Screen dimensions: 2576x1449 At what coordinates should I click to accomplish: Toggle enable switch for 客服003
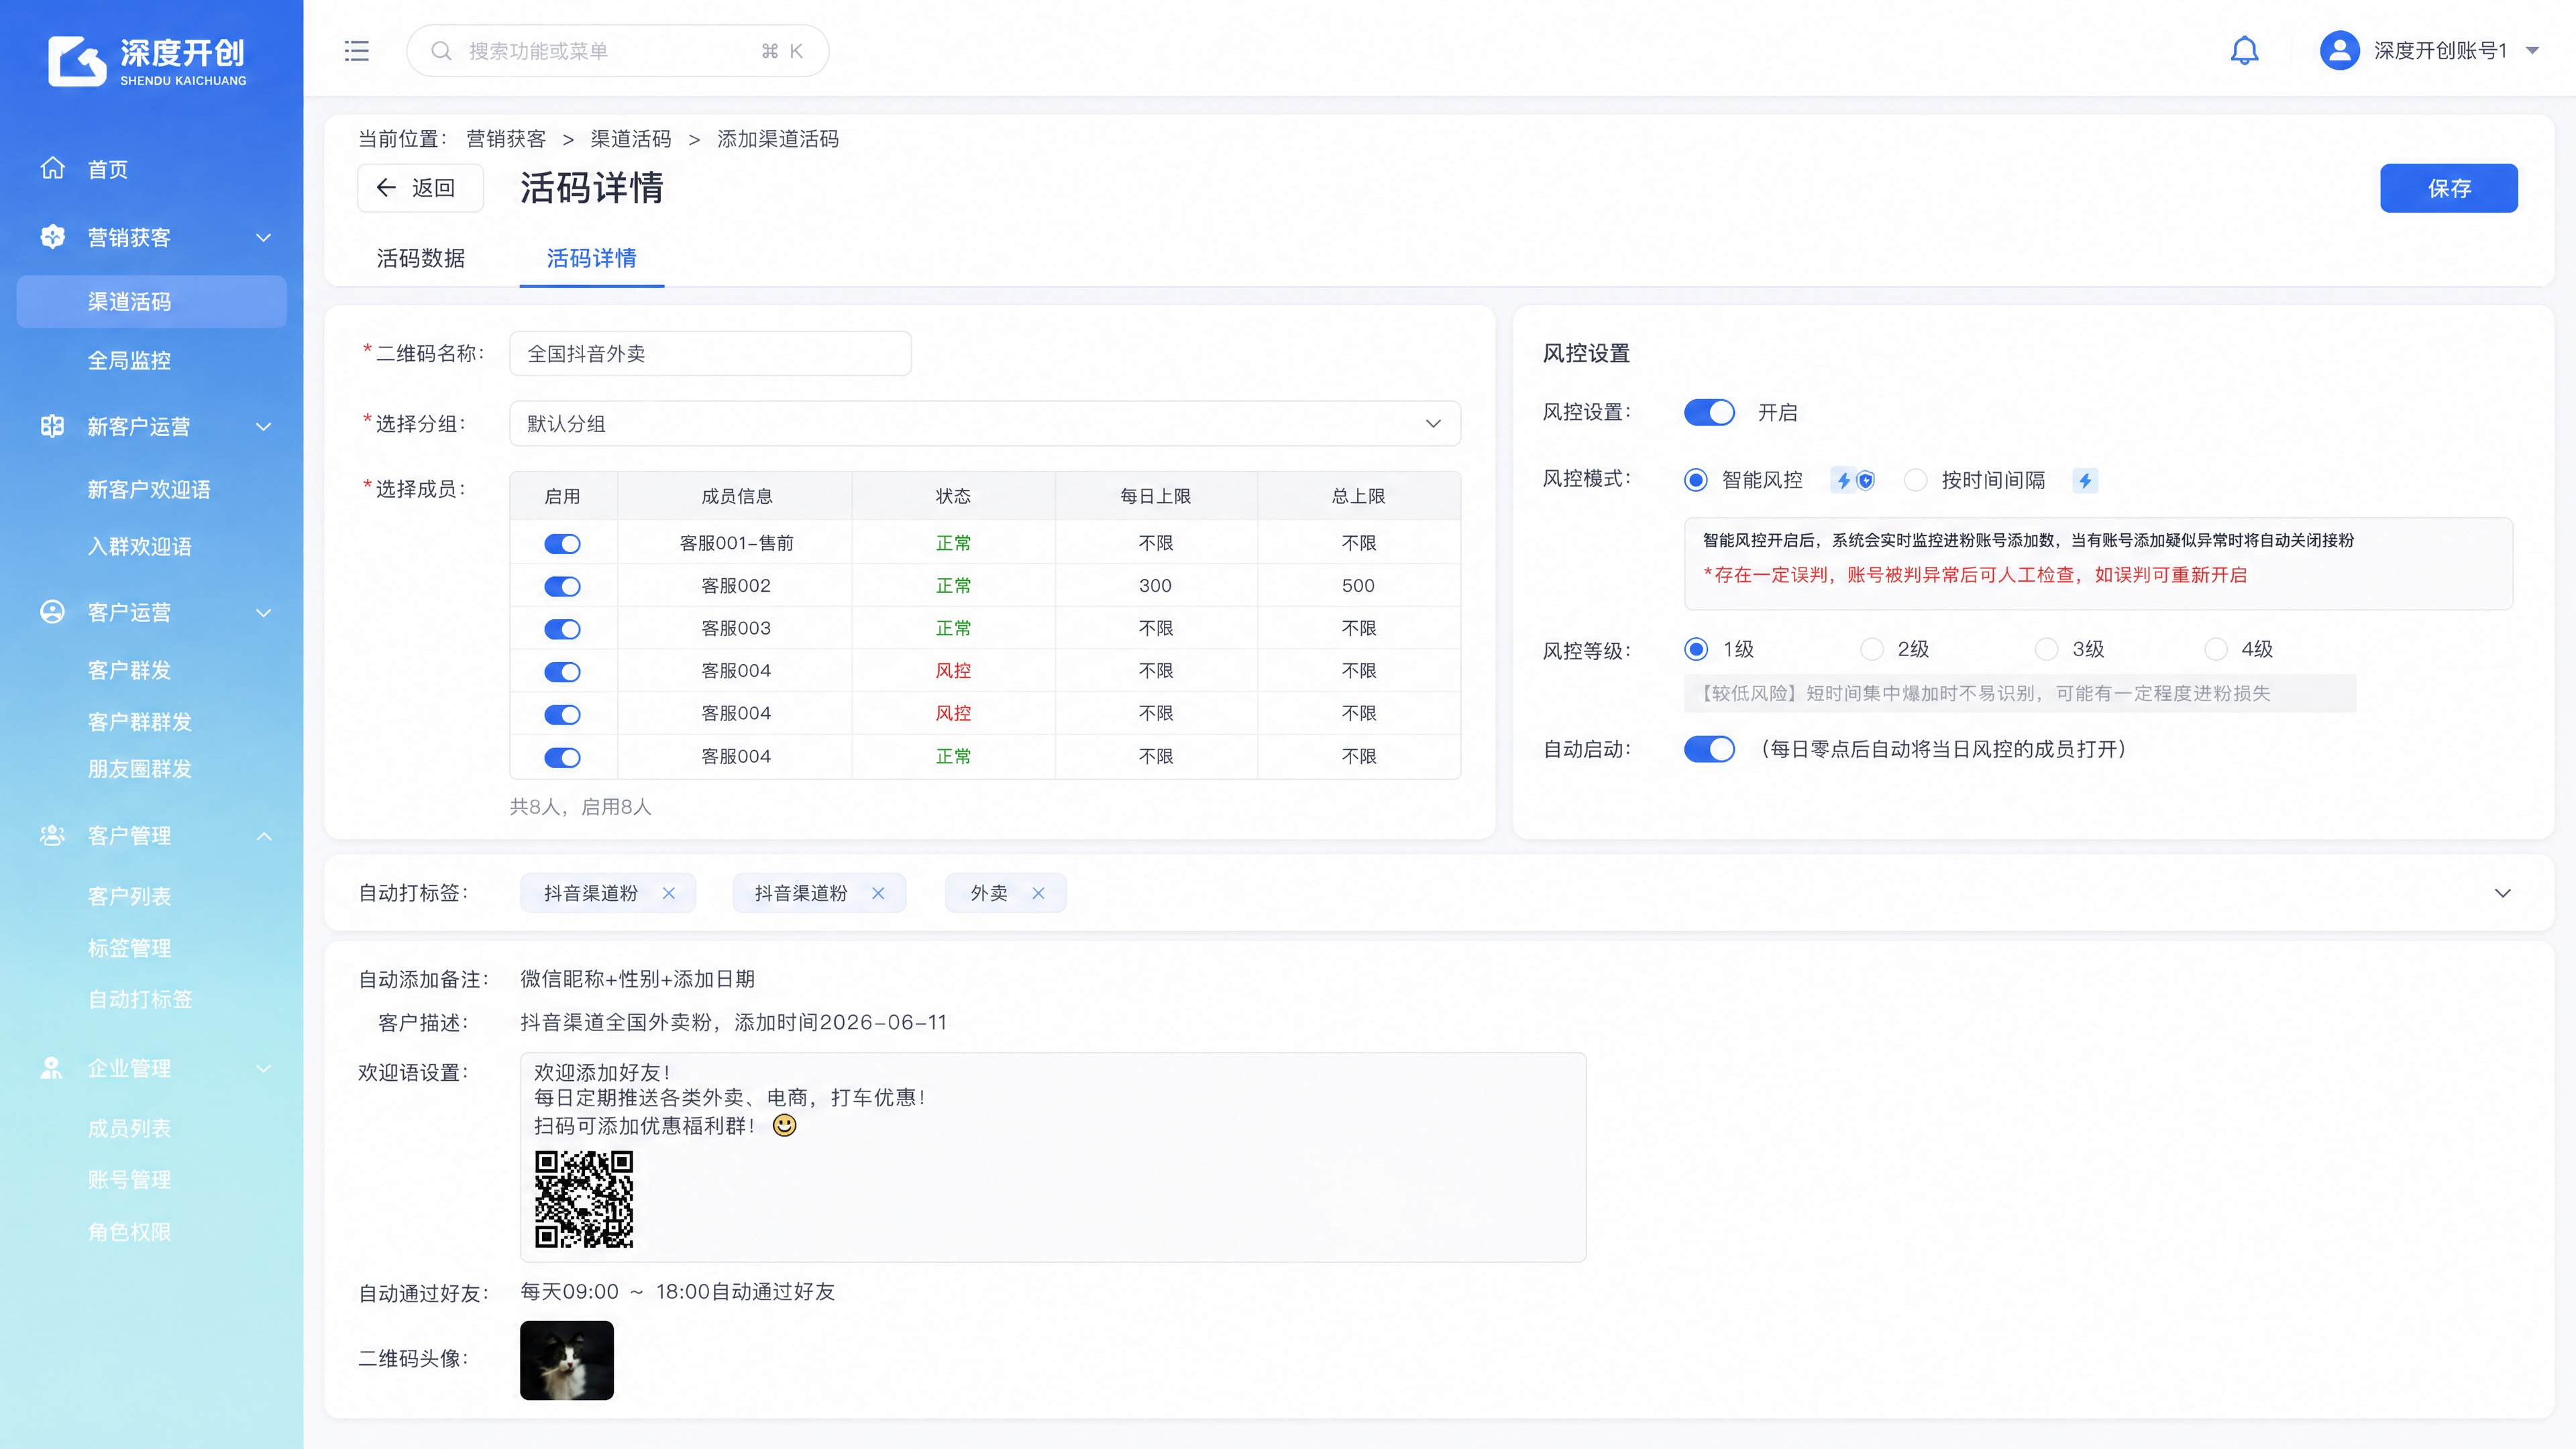562,629
